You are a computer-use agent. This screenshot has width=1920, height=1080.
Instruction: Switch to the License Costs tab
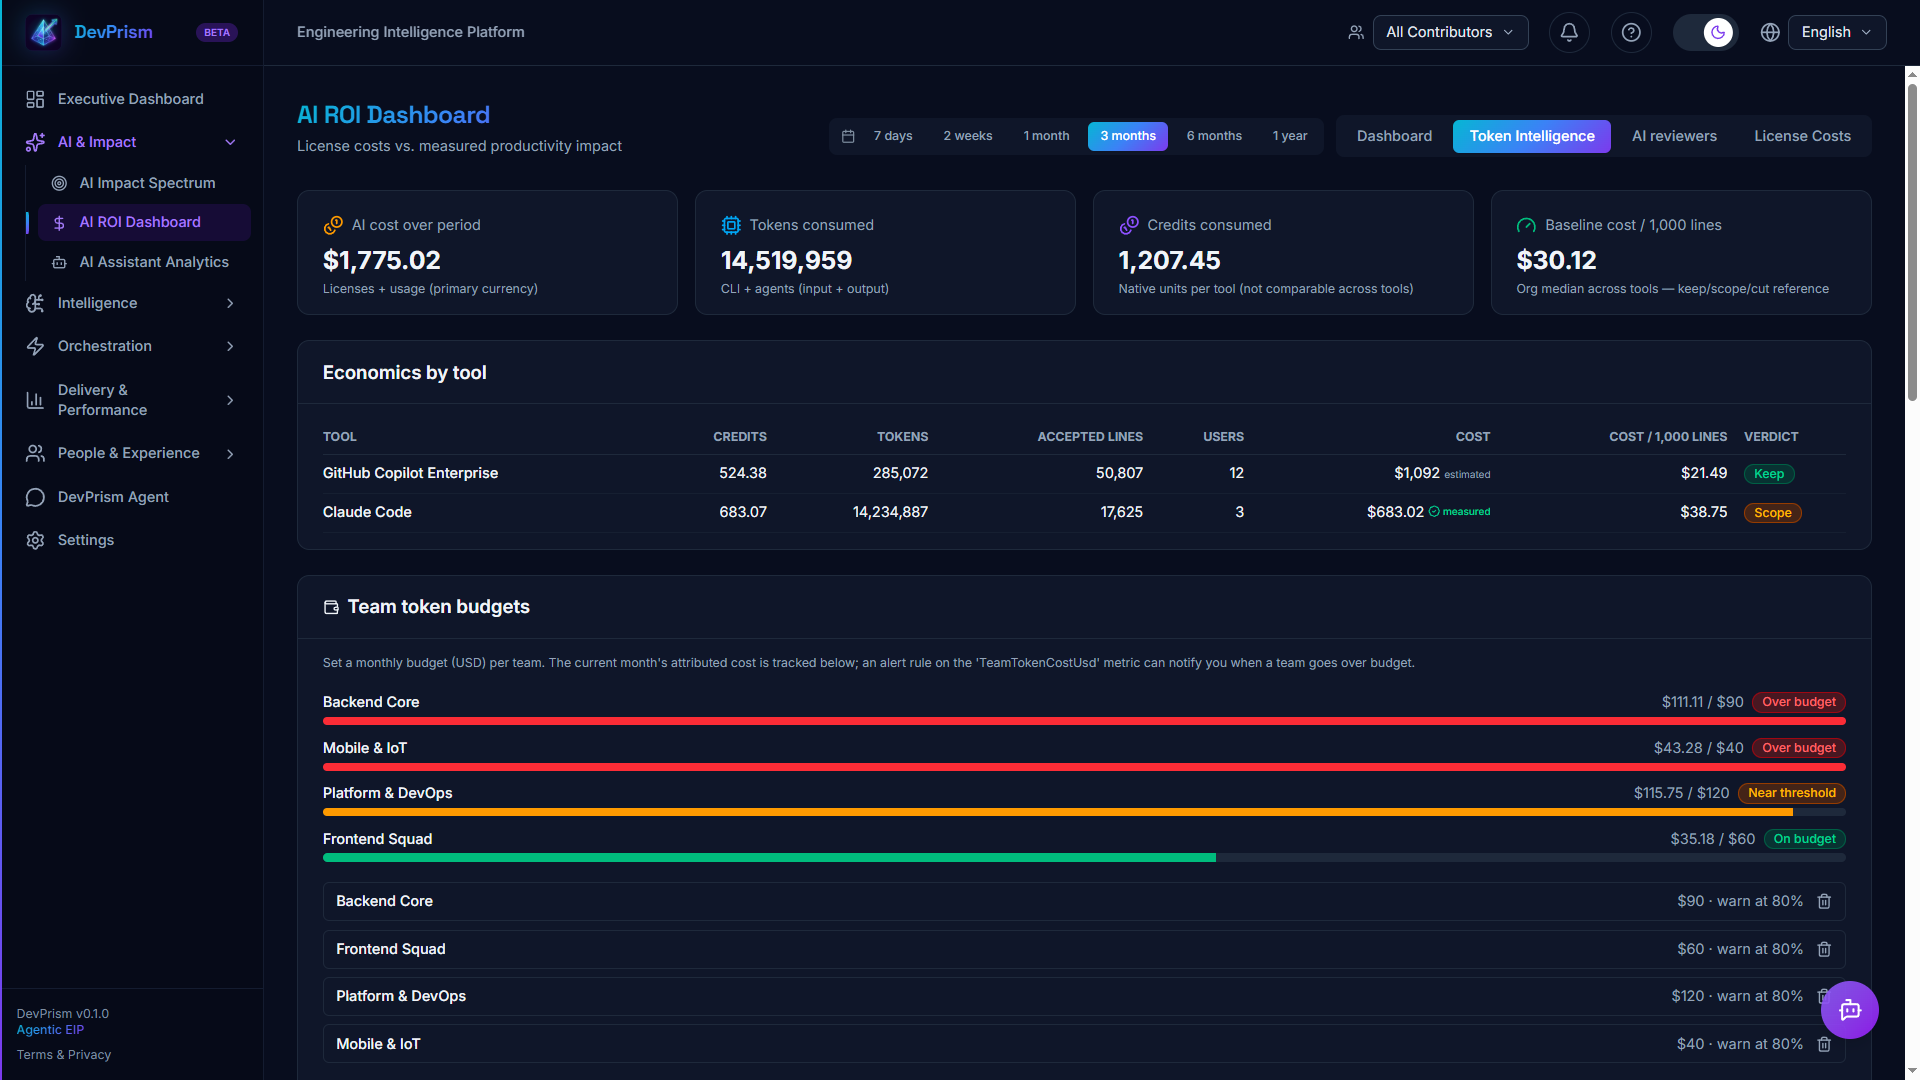point(1802,136)
